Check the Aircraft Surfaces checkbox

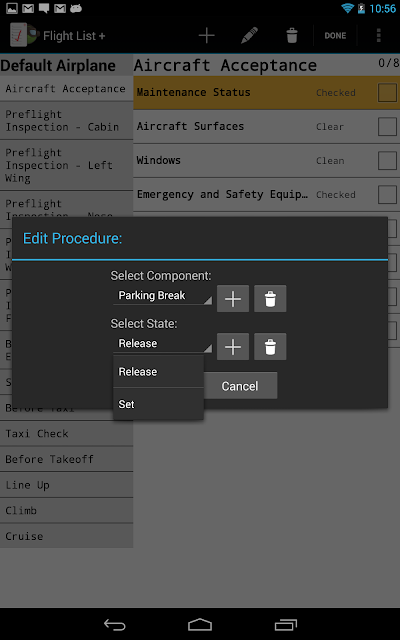(x=387, y=127)
